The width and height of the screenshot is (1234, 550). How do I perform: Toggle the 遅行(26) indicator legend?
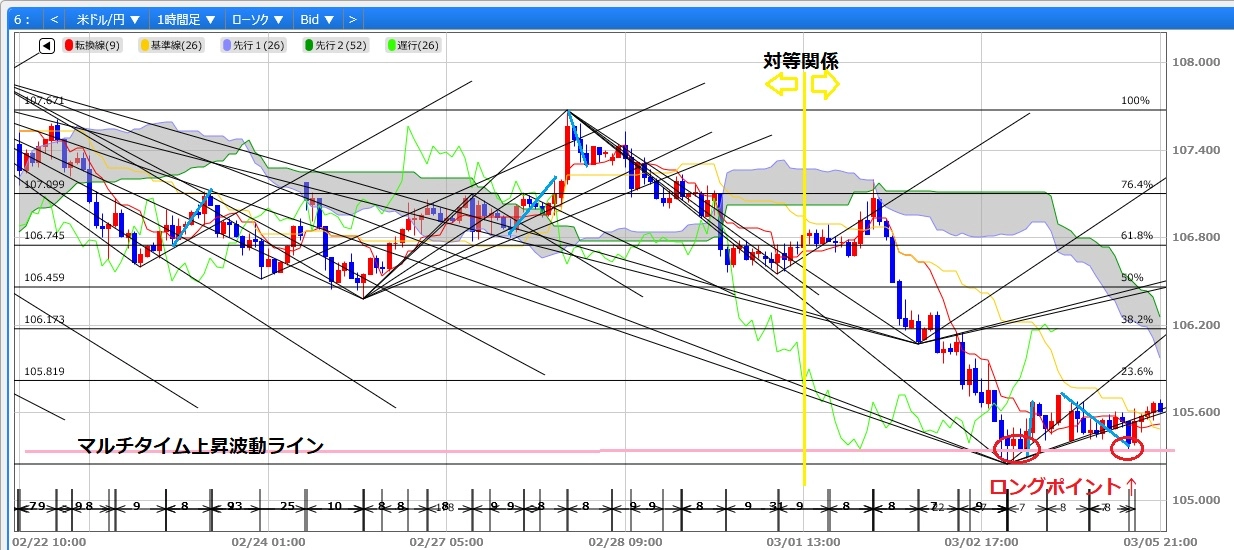414,46
